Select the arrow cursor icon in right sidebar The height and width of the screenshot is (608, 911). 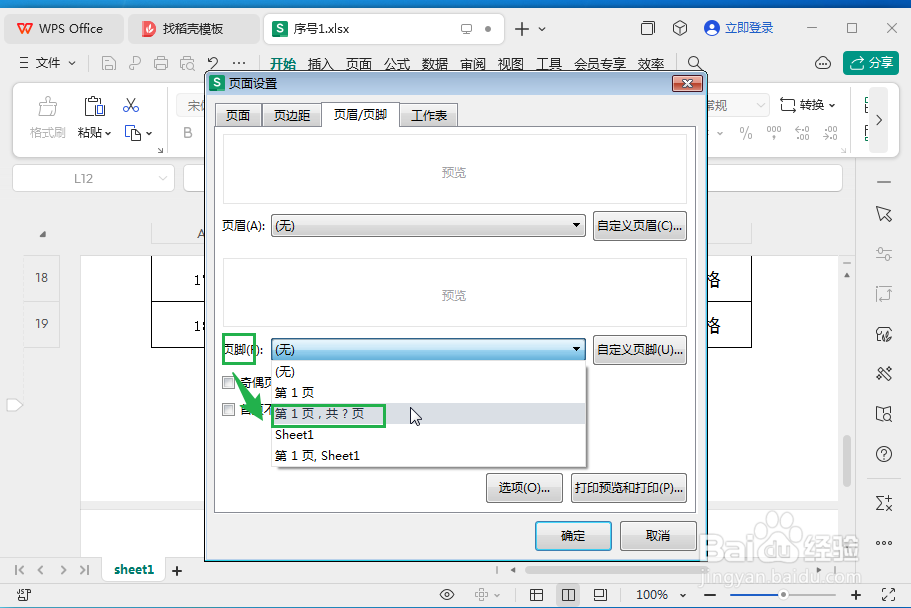[x=883, y=213]
